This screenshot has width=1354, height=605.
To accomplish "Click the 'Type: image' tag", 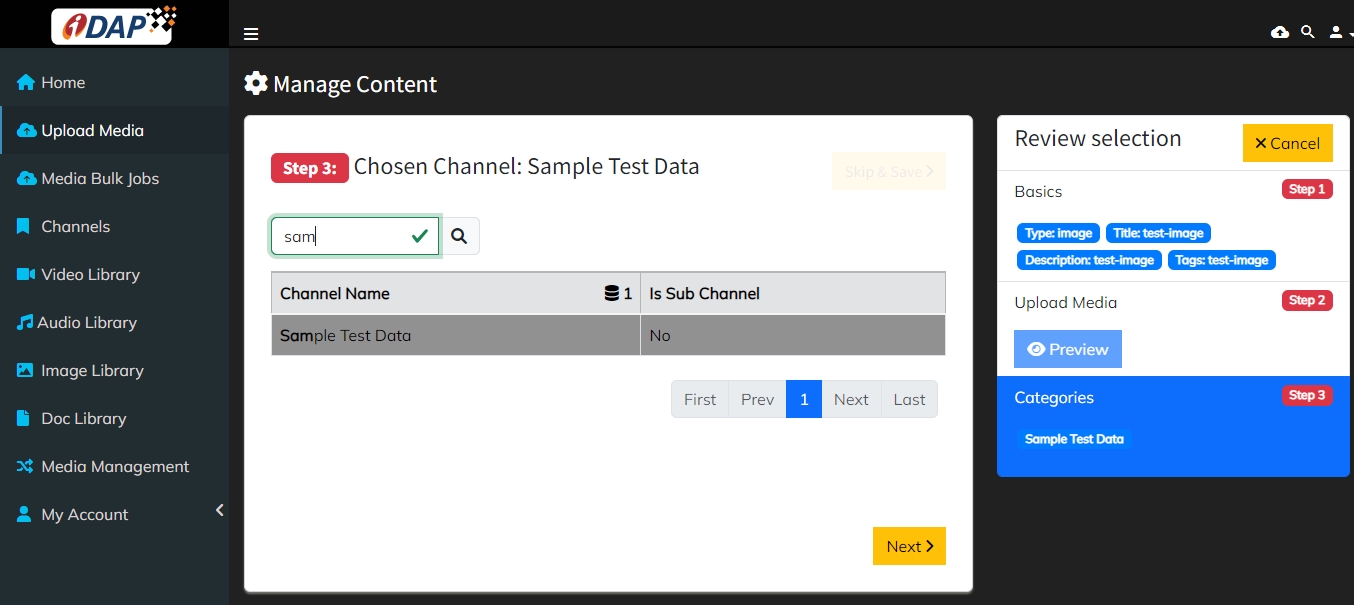I will (x=1059, y=233).
